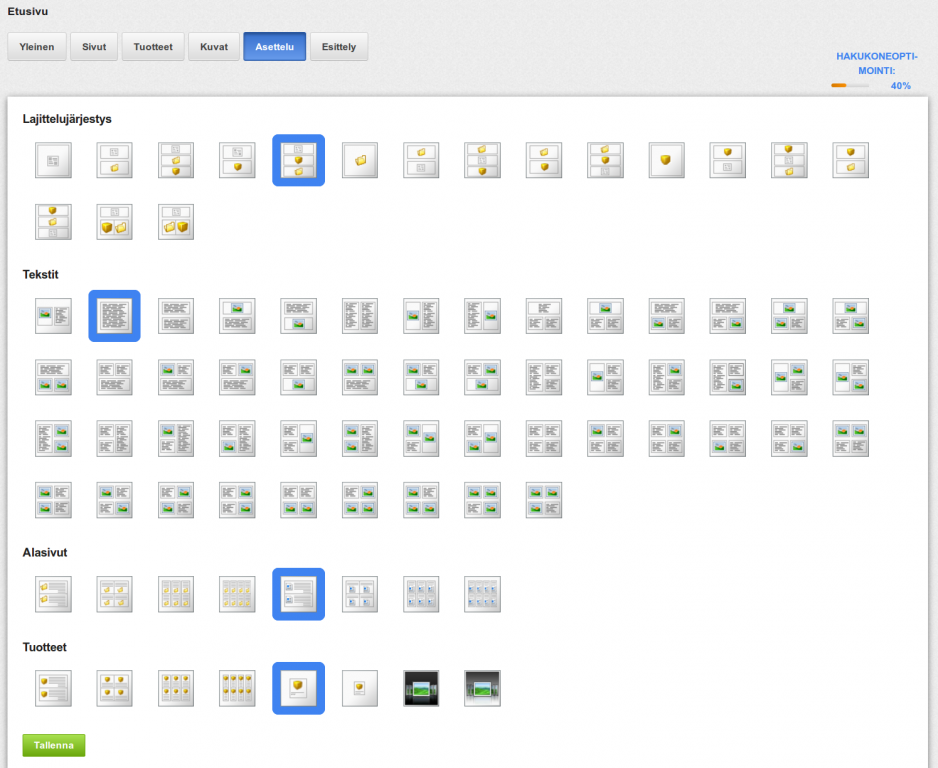This screenshot has height=768, width=938.
Task: Pick Tekstit layout with two text columns only
Action: coord(360,316)
